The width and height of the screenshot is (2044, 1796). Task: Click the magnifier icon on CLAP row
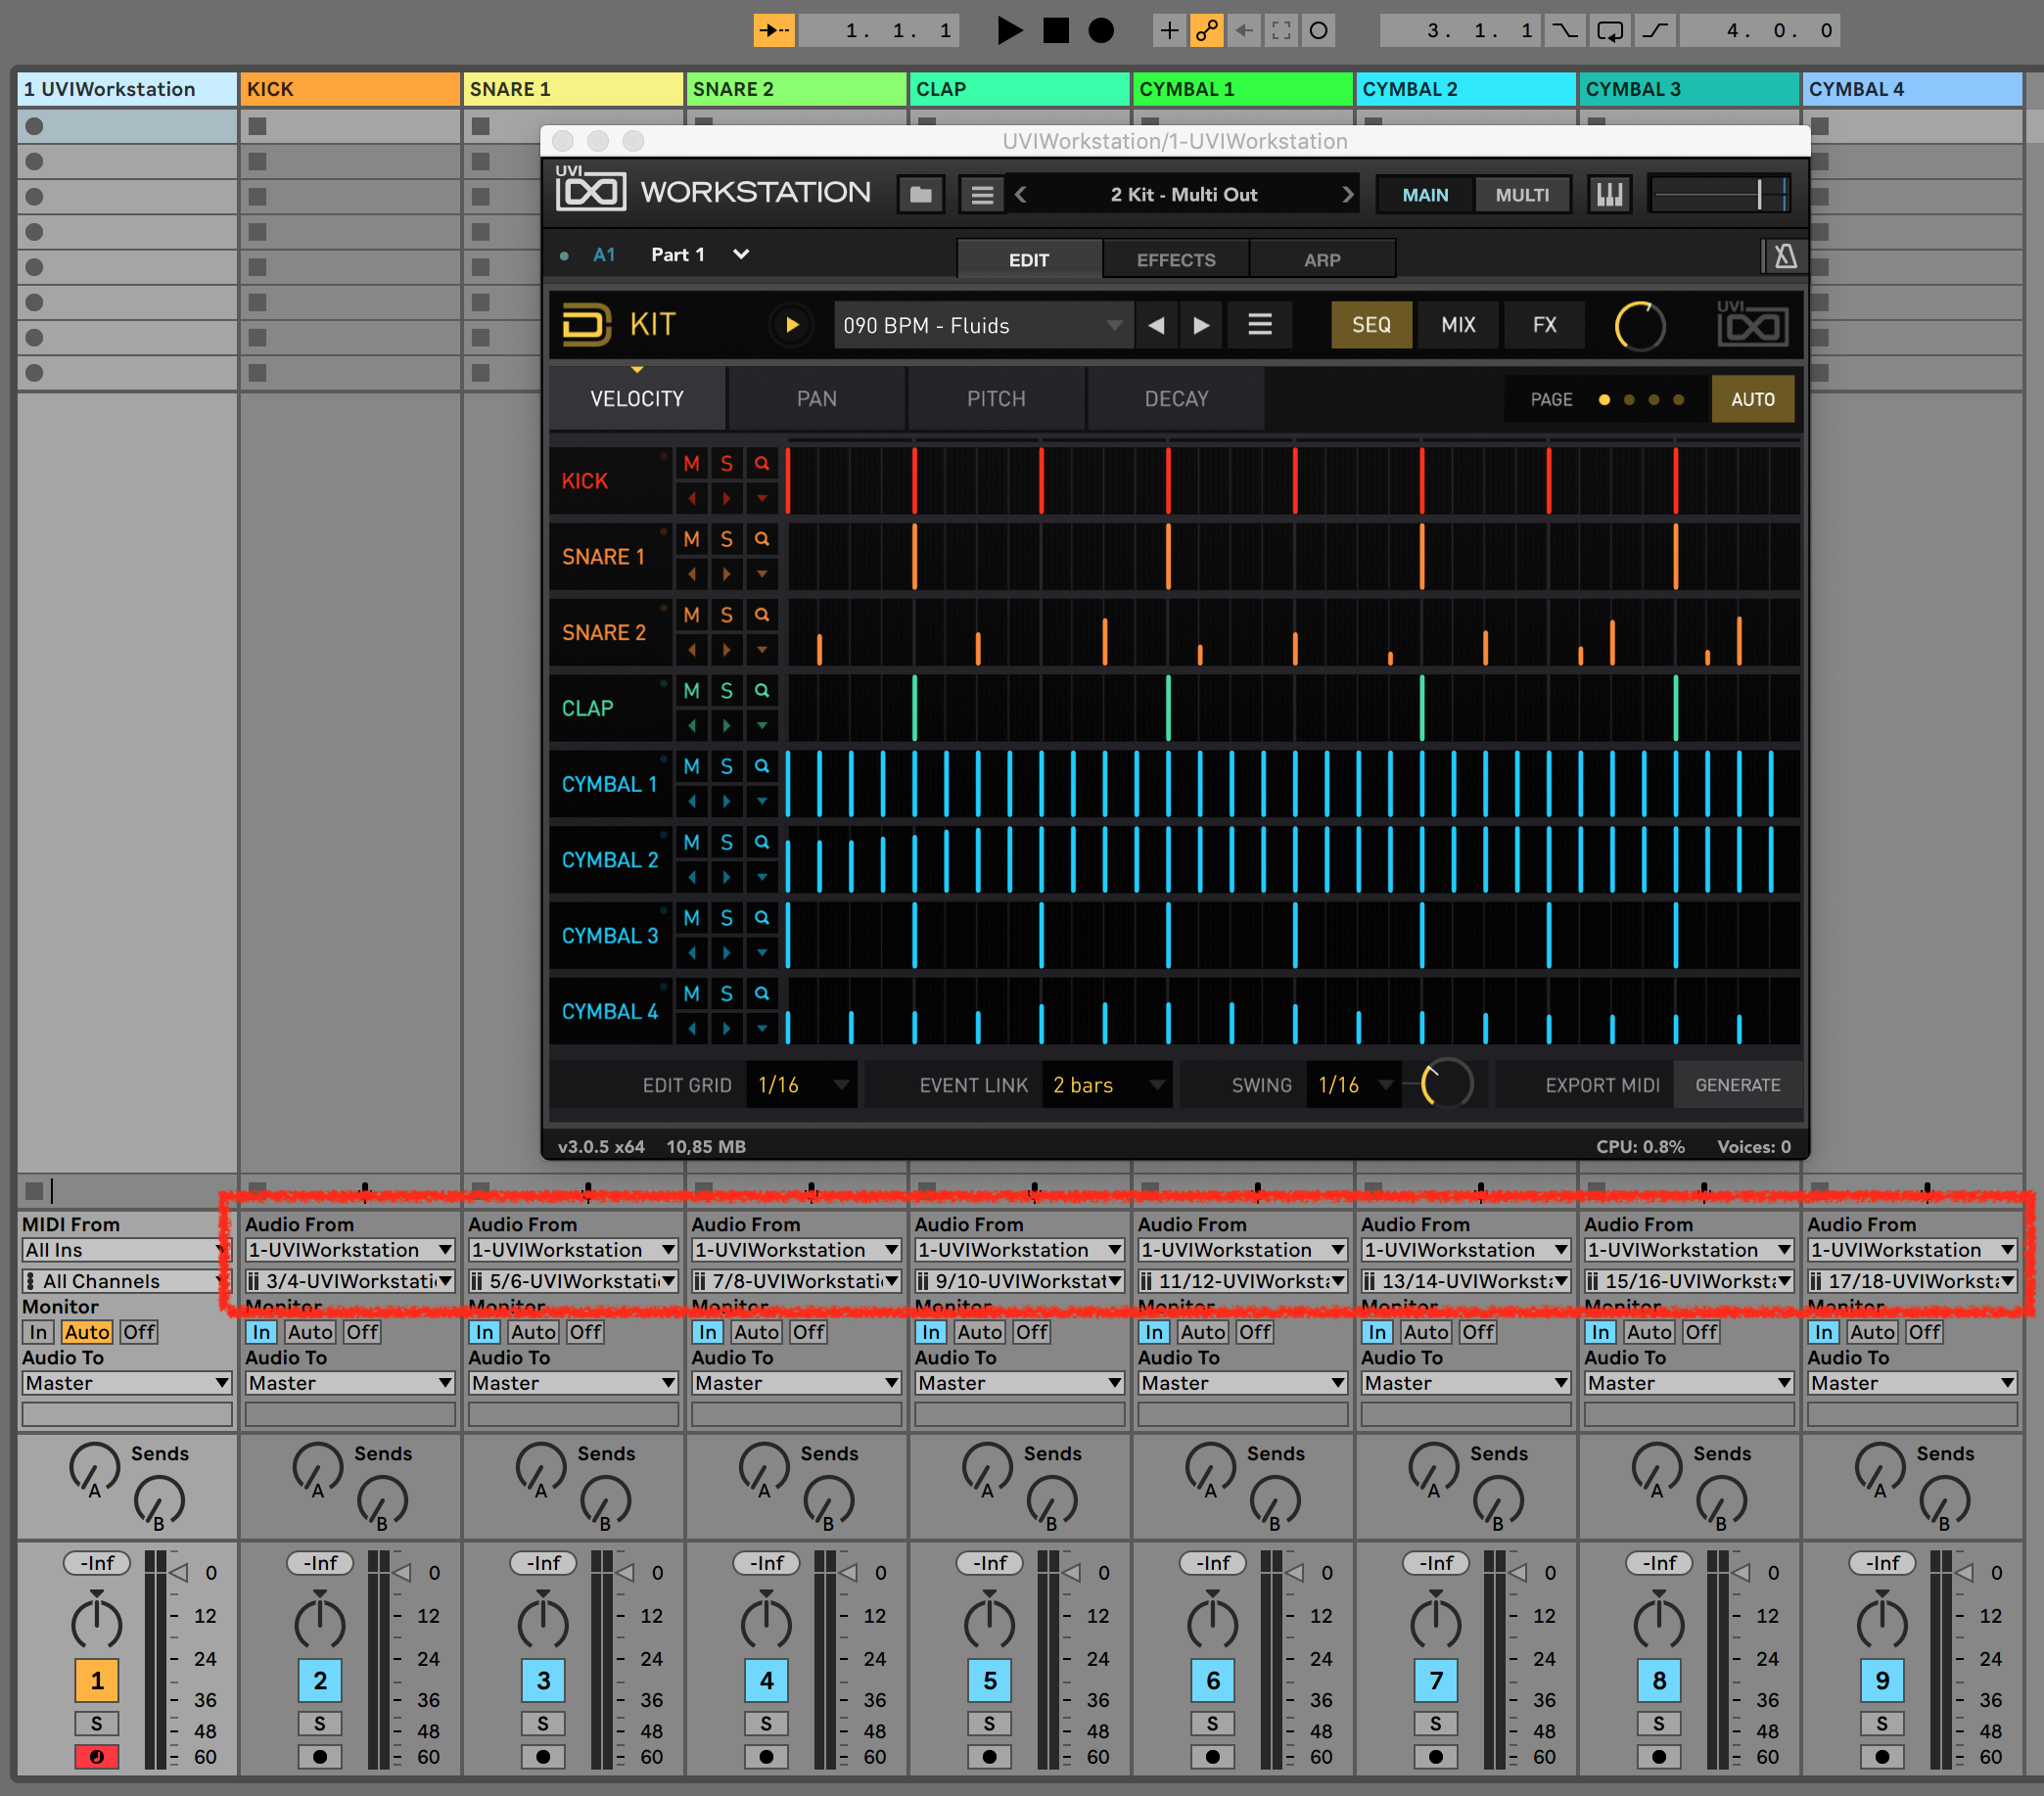pyautogui.click(x=762, y=691)
